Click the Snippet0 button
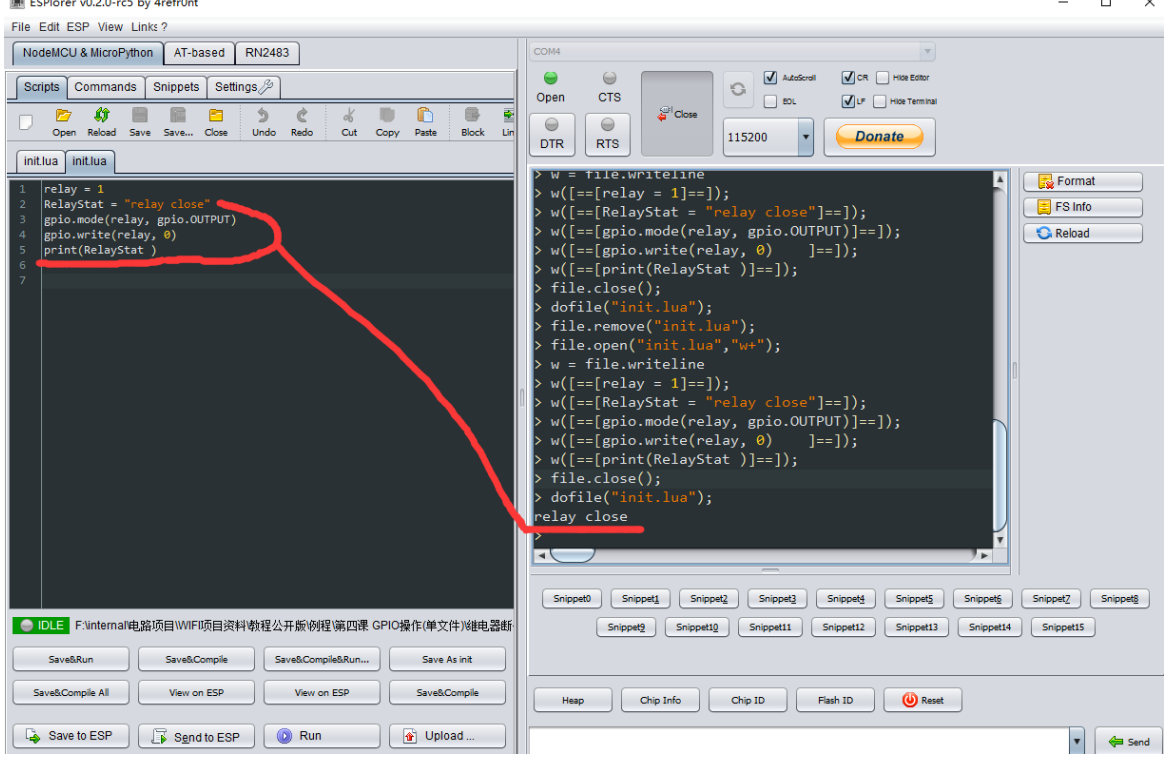1167x762 pixels. [572, 599]
